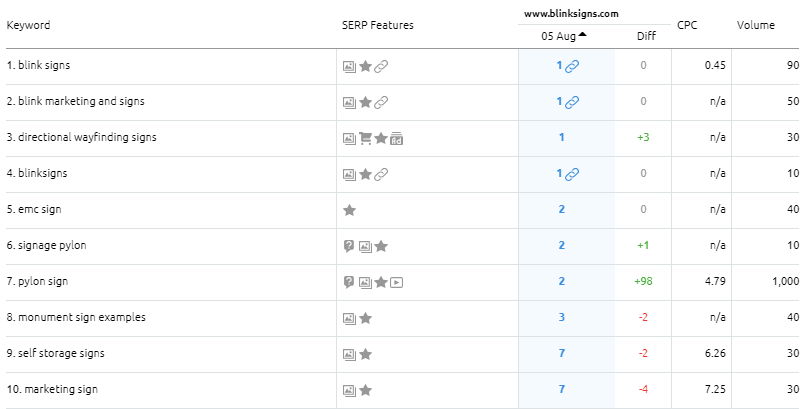Click the blue link icon next to blink signs position

click(x=572, y=66)
